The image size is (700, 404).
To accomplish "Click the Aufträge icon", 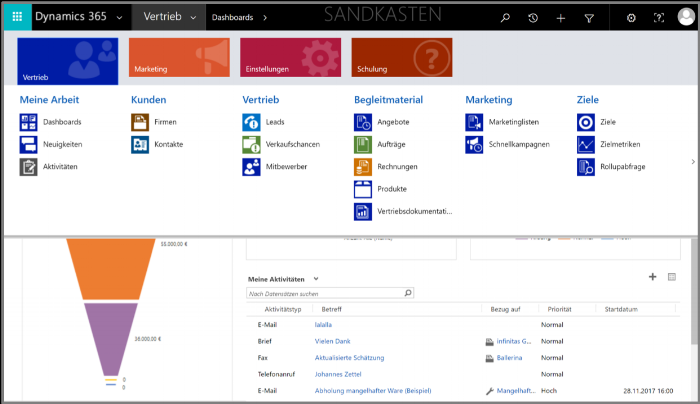I will [x=363, y=144].
